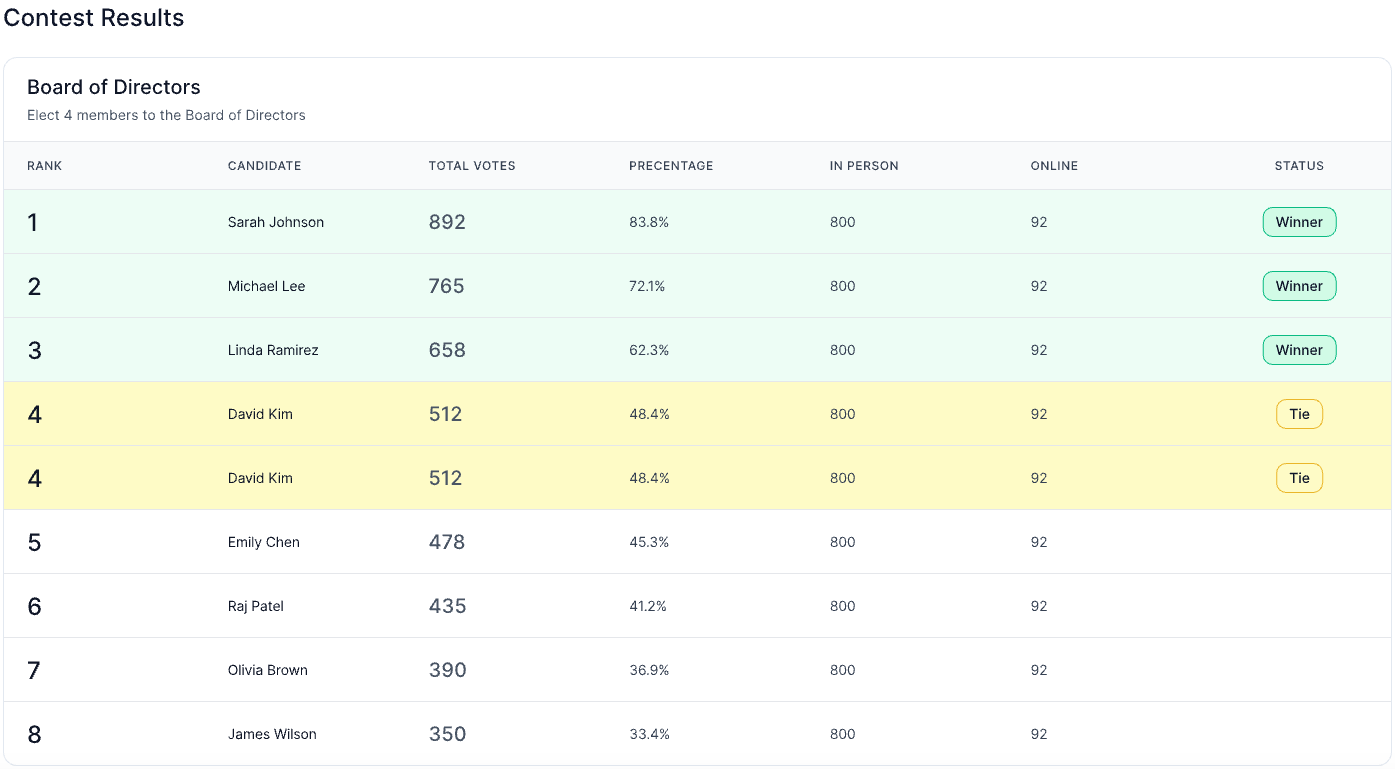The image size is (1395, 769).
Task: Click candidate name Emily Chen
Action: 264,542
